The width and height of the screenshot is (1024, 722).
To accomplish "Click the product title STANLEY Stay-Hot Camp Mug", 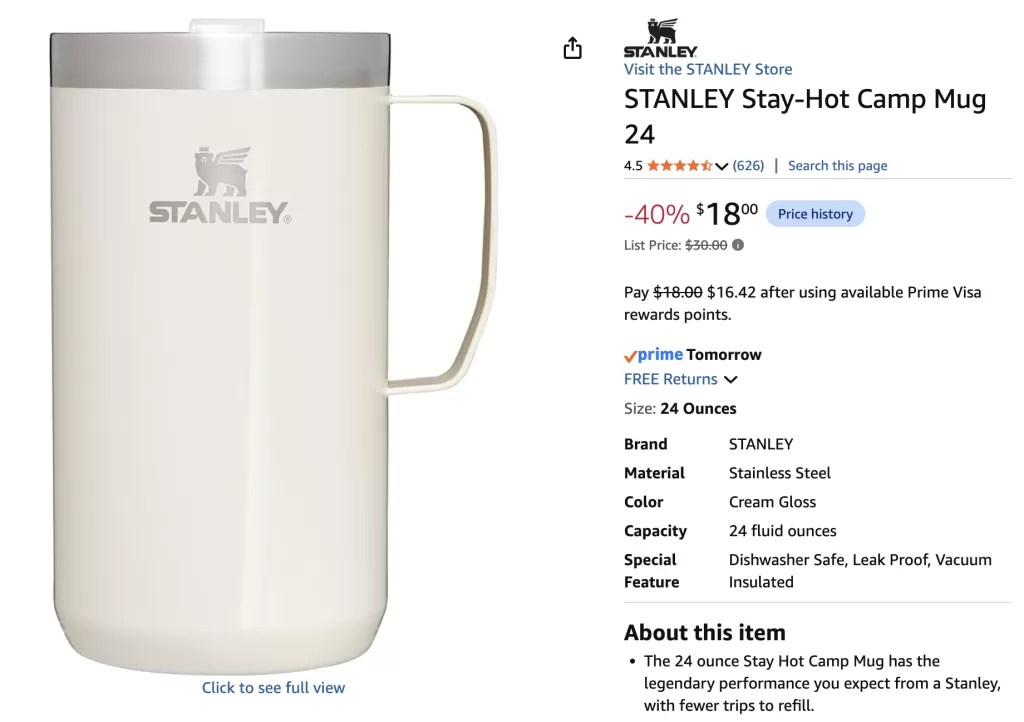I will point(805,116).
